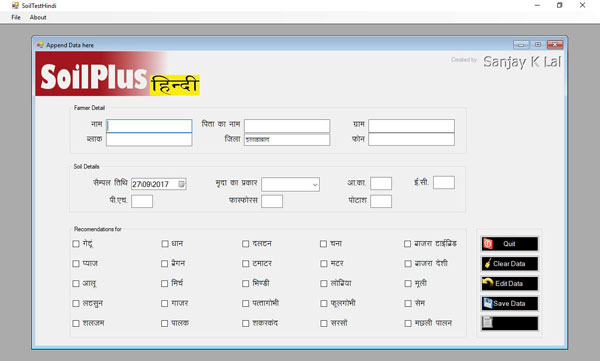Screen dimensions: 600x361
Task: Tick the आलू checkbox
Action: pyautogui.click(x=76, y=284)
